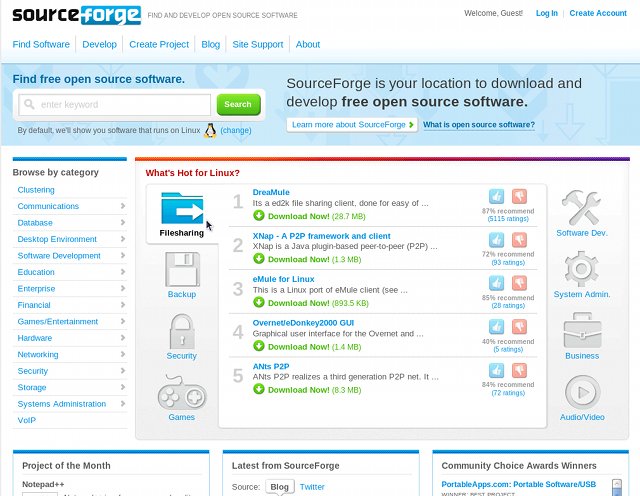640x496 pixels.
Task: Click the Log In link
Action: 547,13
